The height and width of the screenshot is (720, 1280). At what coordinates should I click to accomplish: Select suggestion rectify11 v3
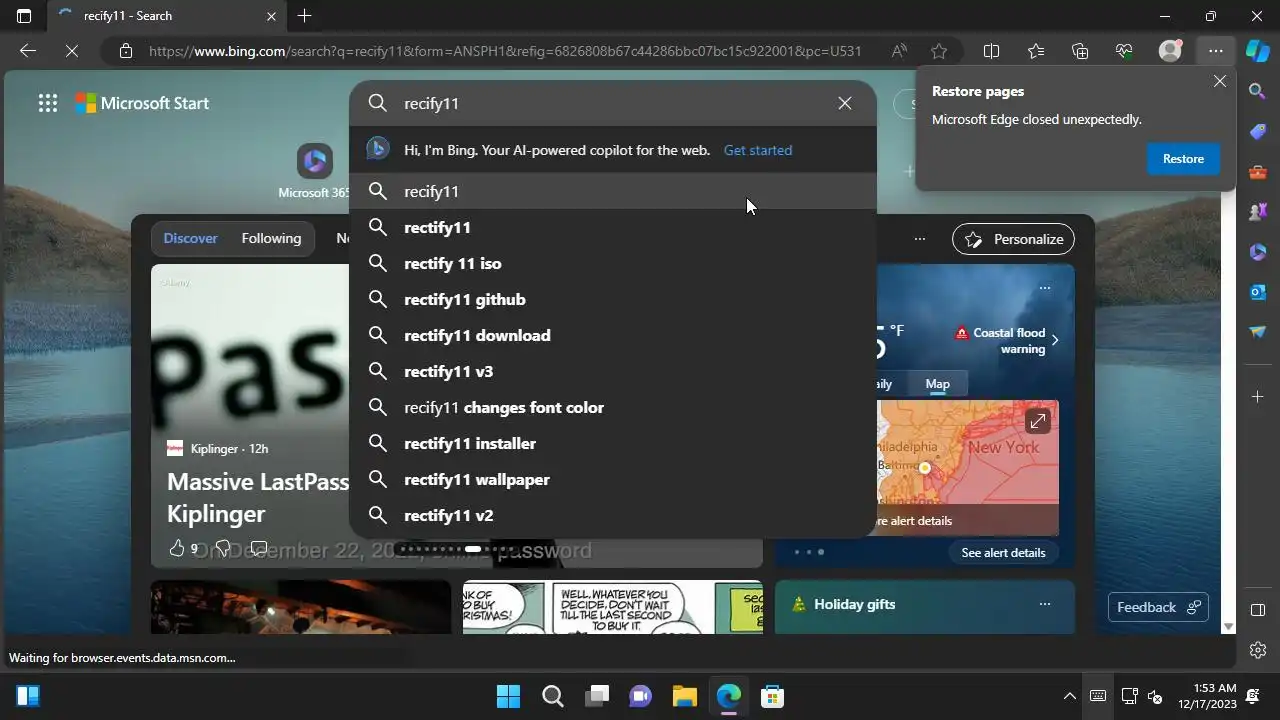pos(613,371)
